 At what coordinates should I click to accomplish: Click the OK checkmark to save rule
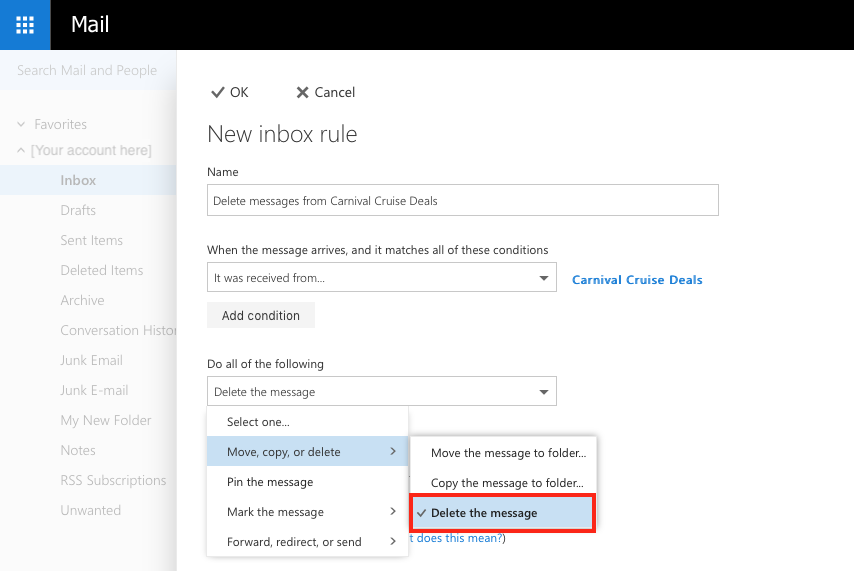pyautogui.click(x=218, y=92)
